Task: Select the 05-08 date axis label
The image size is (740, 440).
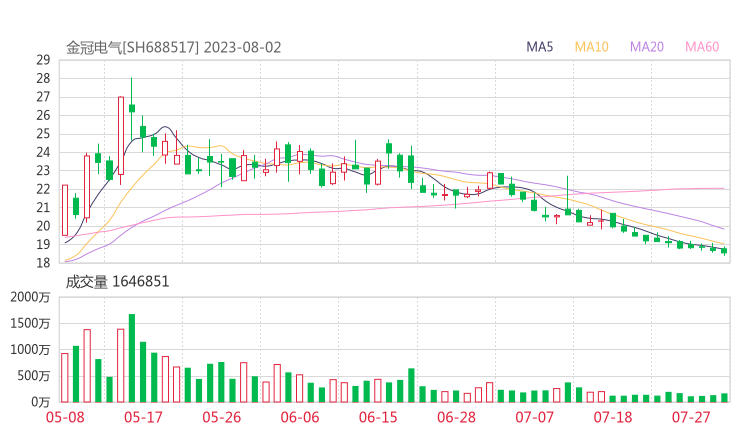Action: (x=65, y=417)
